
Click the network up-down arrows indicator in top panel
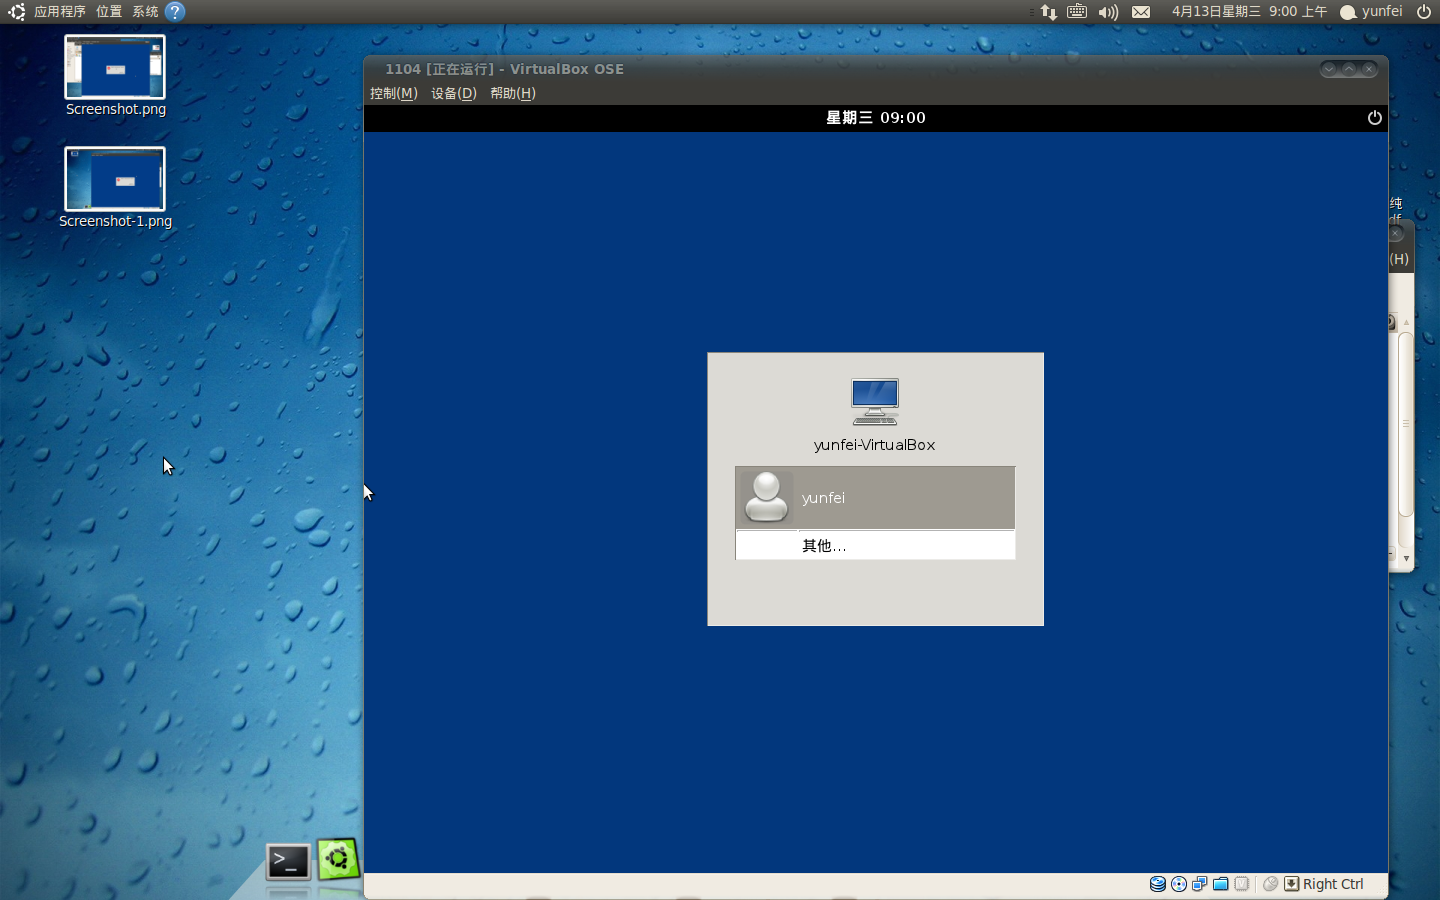click(x=1048, y=12)
